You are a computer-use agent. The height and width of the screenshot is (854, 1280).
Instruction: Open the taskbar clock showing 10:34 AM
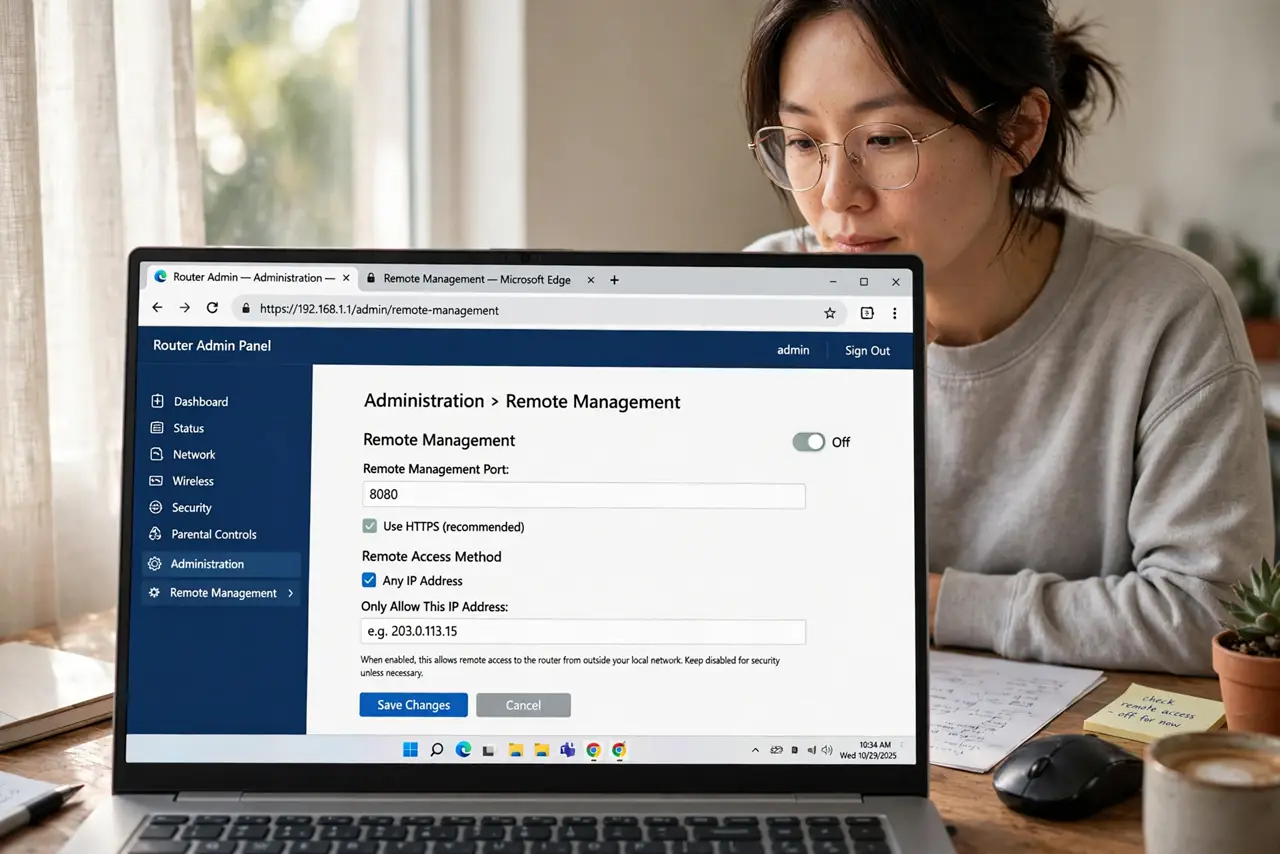pyautogui.click(x=868, y=750)
